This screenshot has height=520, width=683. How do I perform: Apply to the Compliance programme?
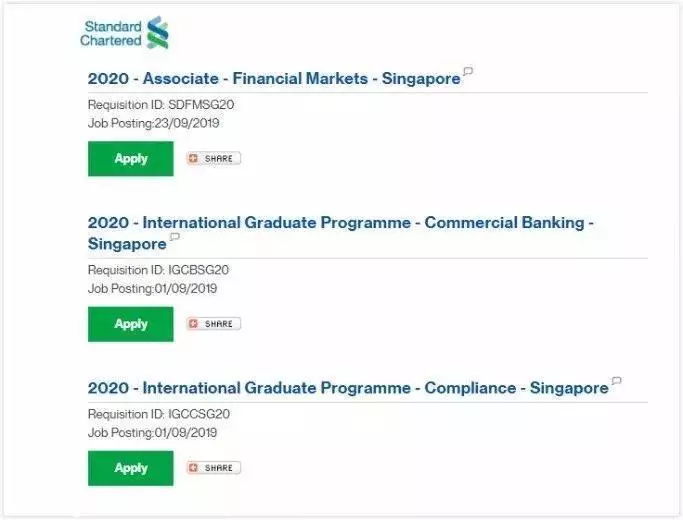[x=131, y=468]
